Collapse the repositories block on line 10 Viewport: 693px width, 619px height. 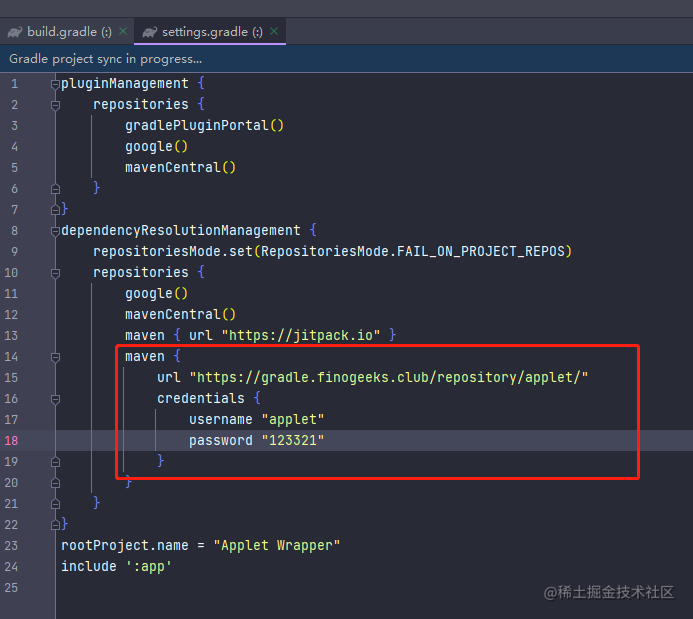tap(55, 273)
